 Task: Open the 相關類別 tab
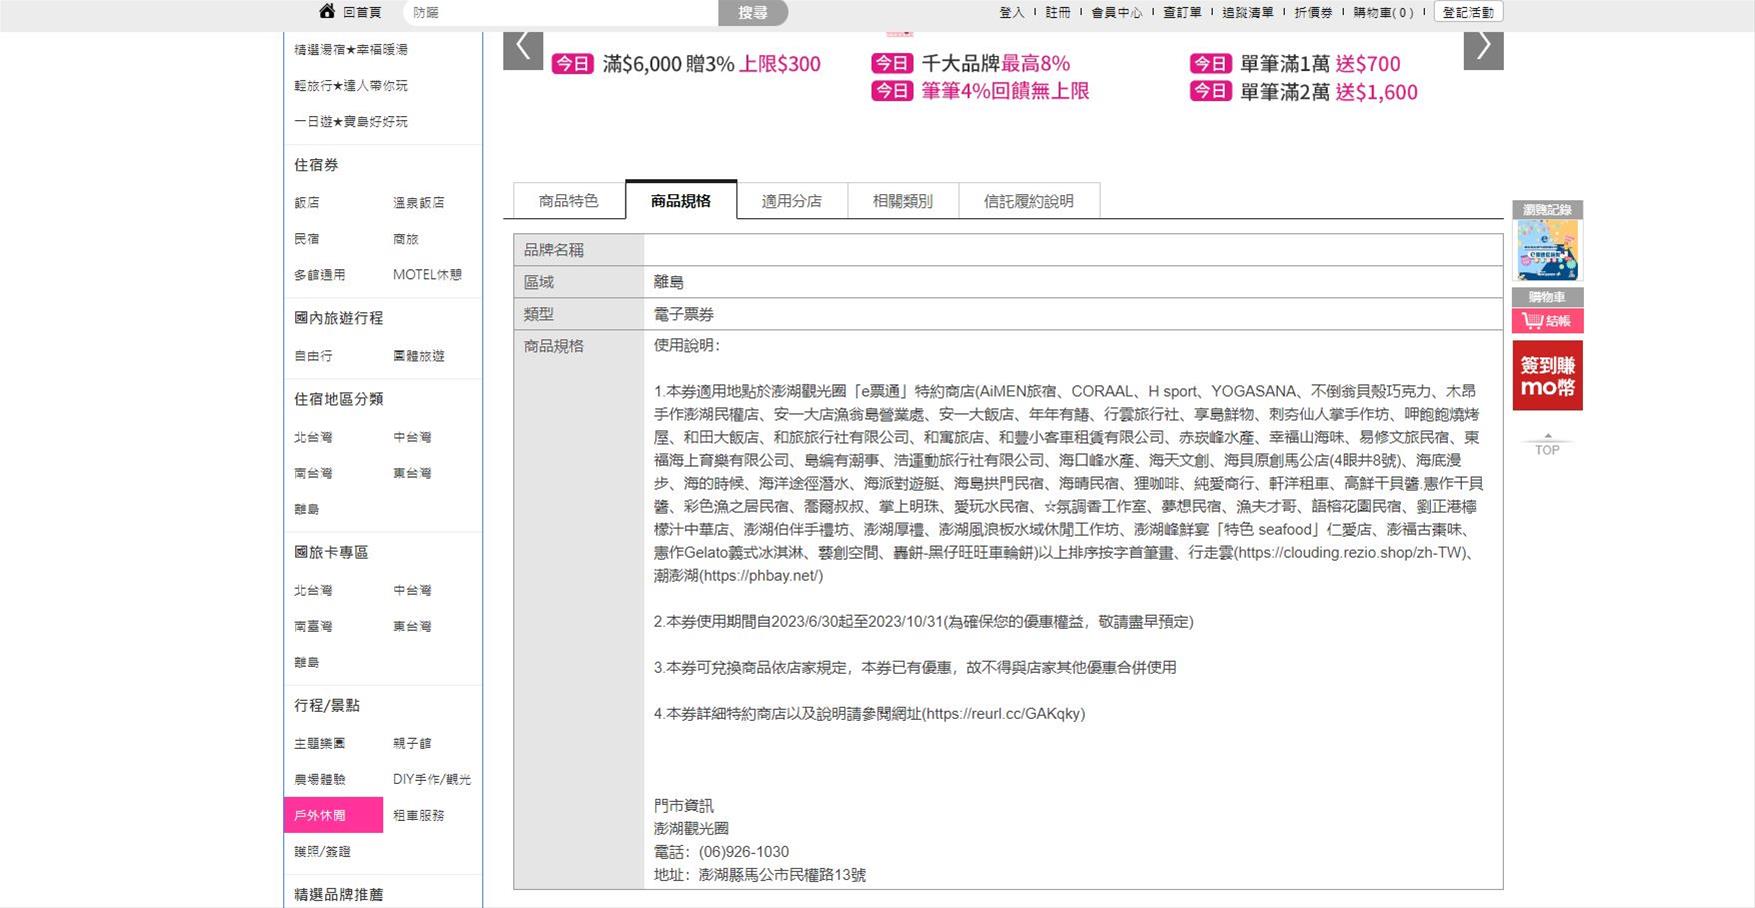(x=903, y=201)
